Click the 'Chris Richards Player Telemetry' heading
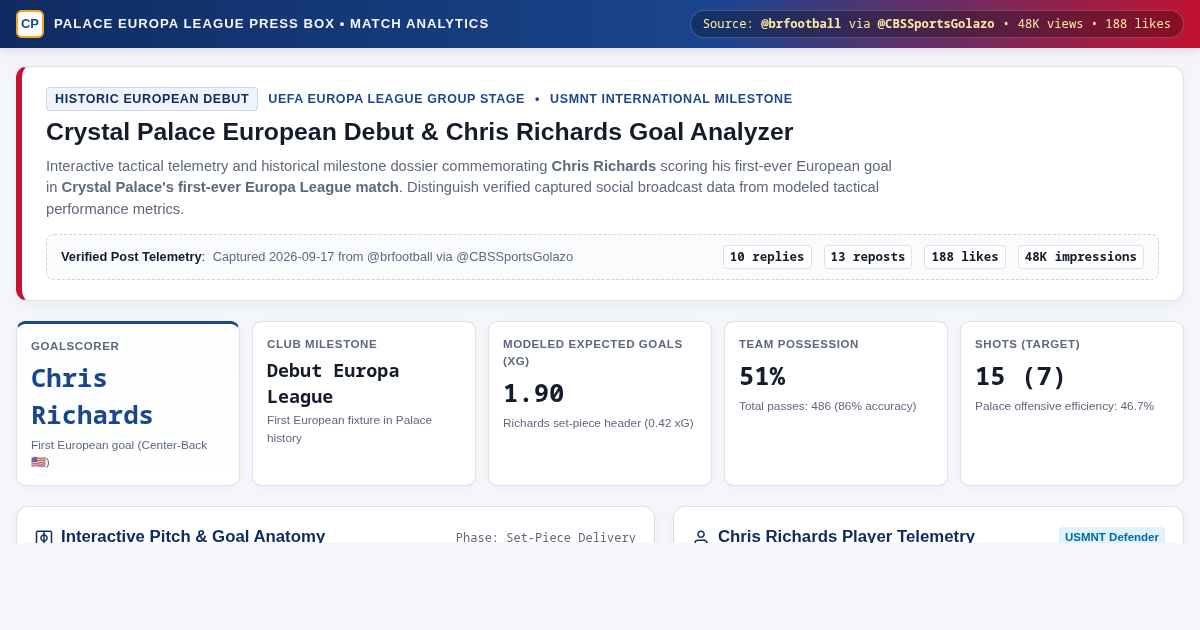The height and width of the screenshot is (630, 1200). point(846,536)
